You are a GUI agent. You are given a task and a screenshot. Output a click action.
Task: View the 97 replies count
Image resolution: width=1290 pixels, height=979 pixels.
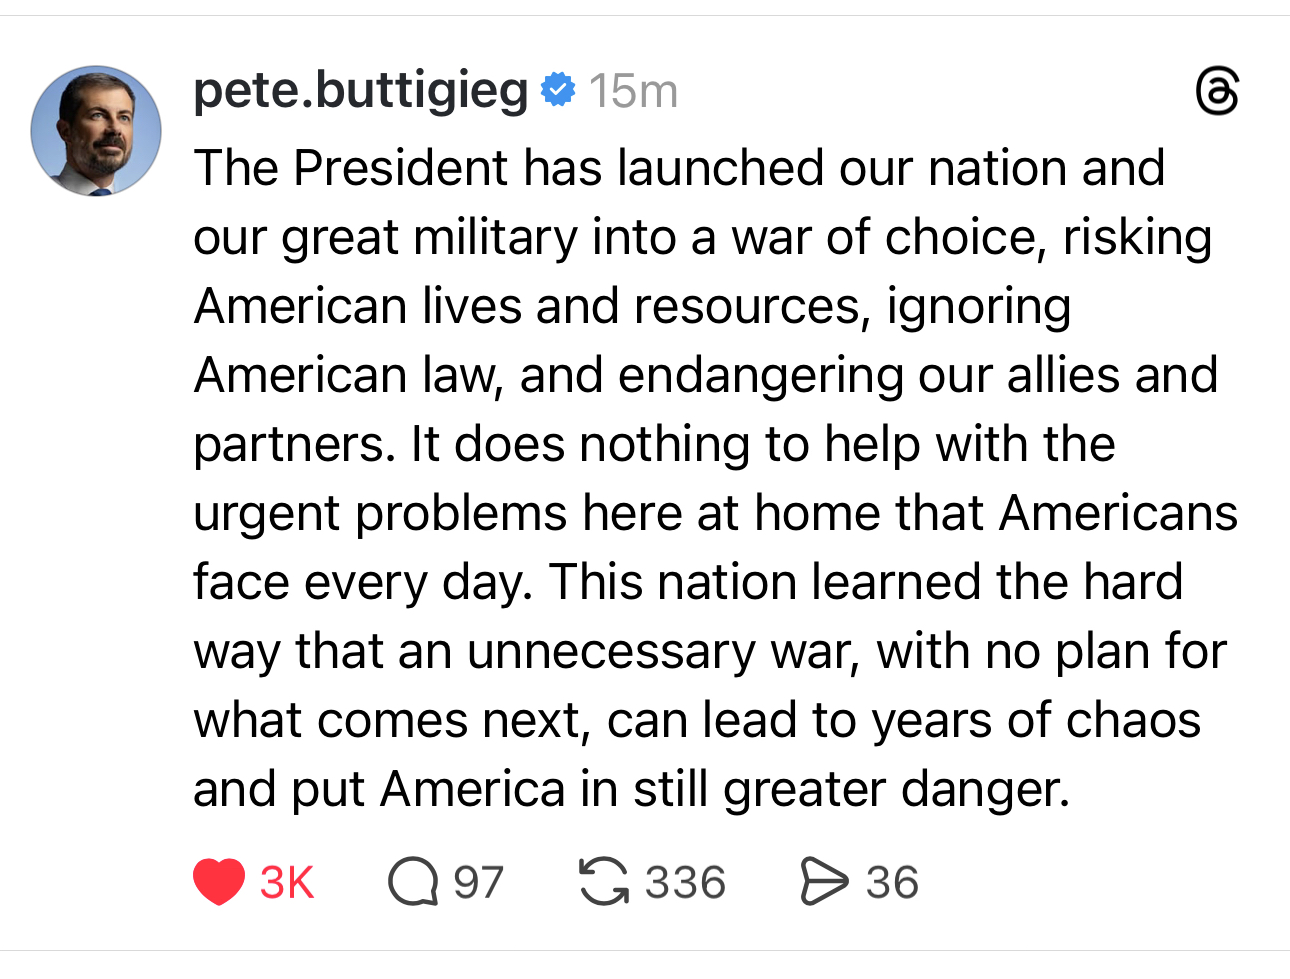(478, 883)
